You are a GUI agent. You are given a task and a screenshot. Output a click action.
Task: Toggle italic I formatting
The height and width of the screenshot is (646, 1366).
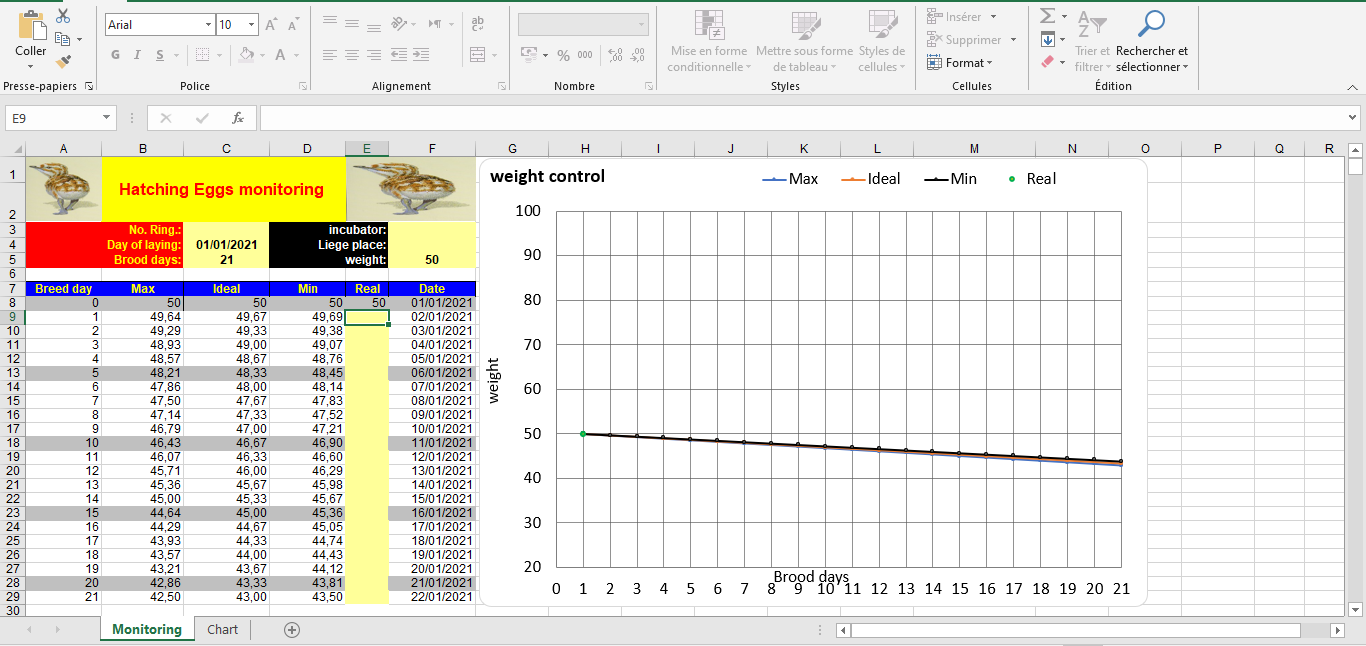(137, 55)
